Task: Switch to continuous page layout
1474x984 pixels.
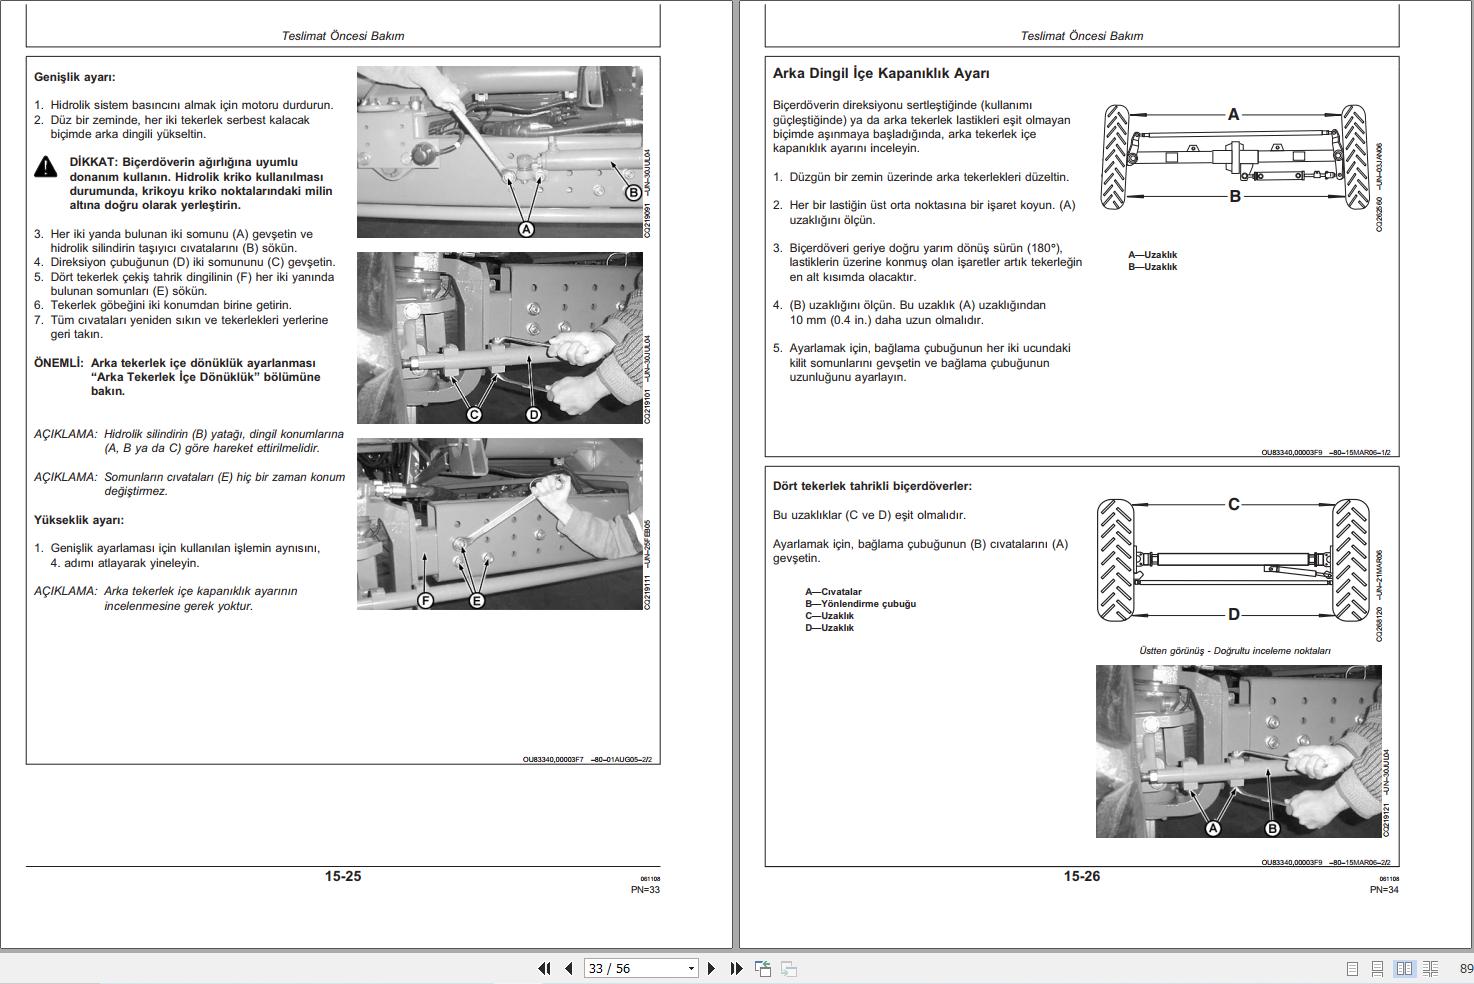Action: [x=1377, y=968]
